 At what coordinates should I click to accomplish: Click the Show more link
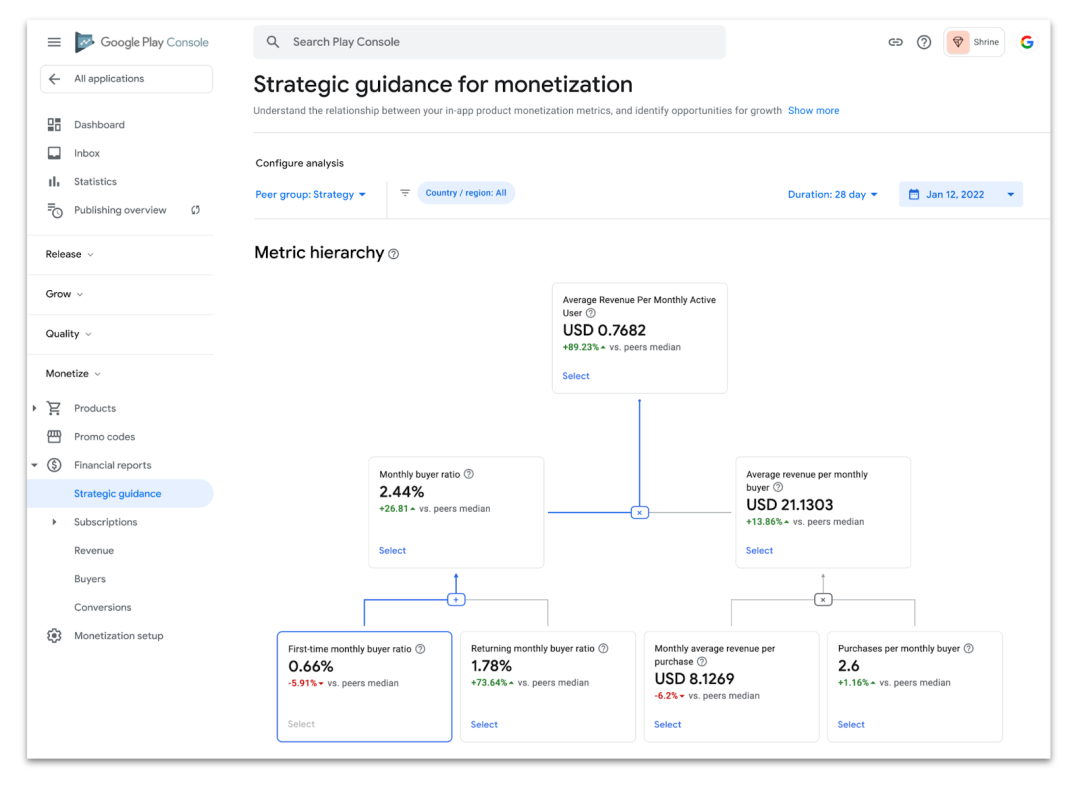tap(813, 111)
